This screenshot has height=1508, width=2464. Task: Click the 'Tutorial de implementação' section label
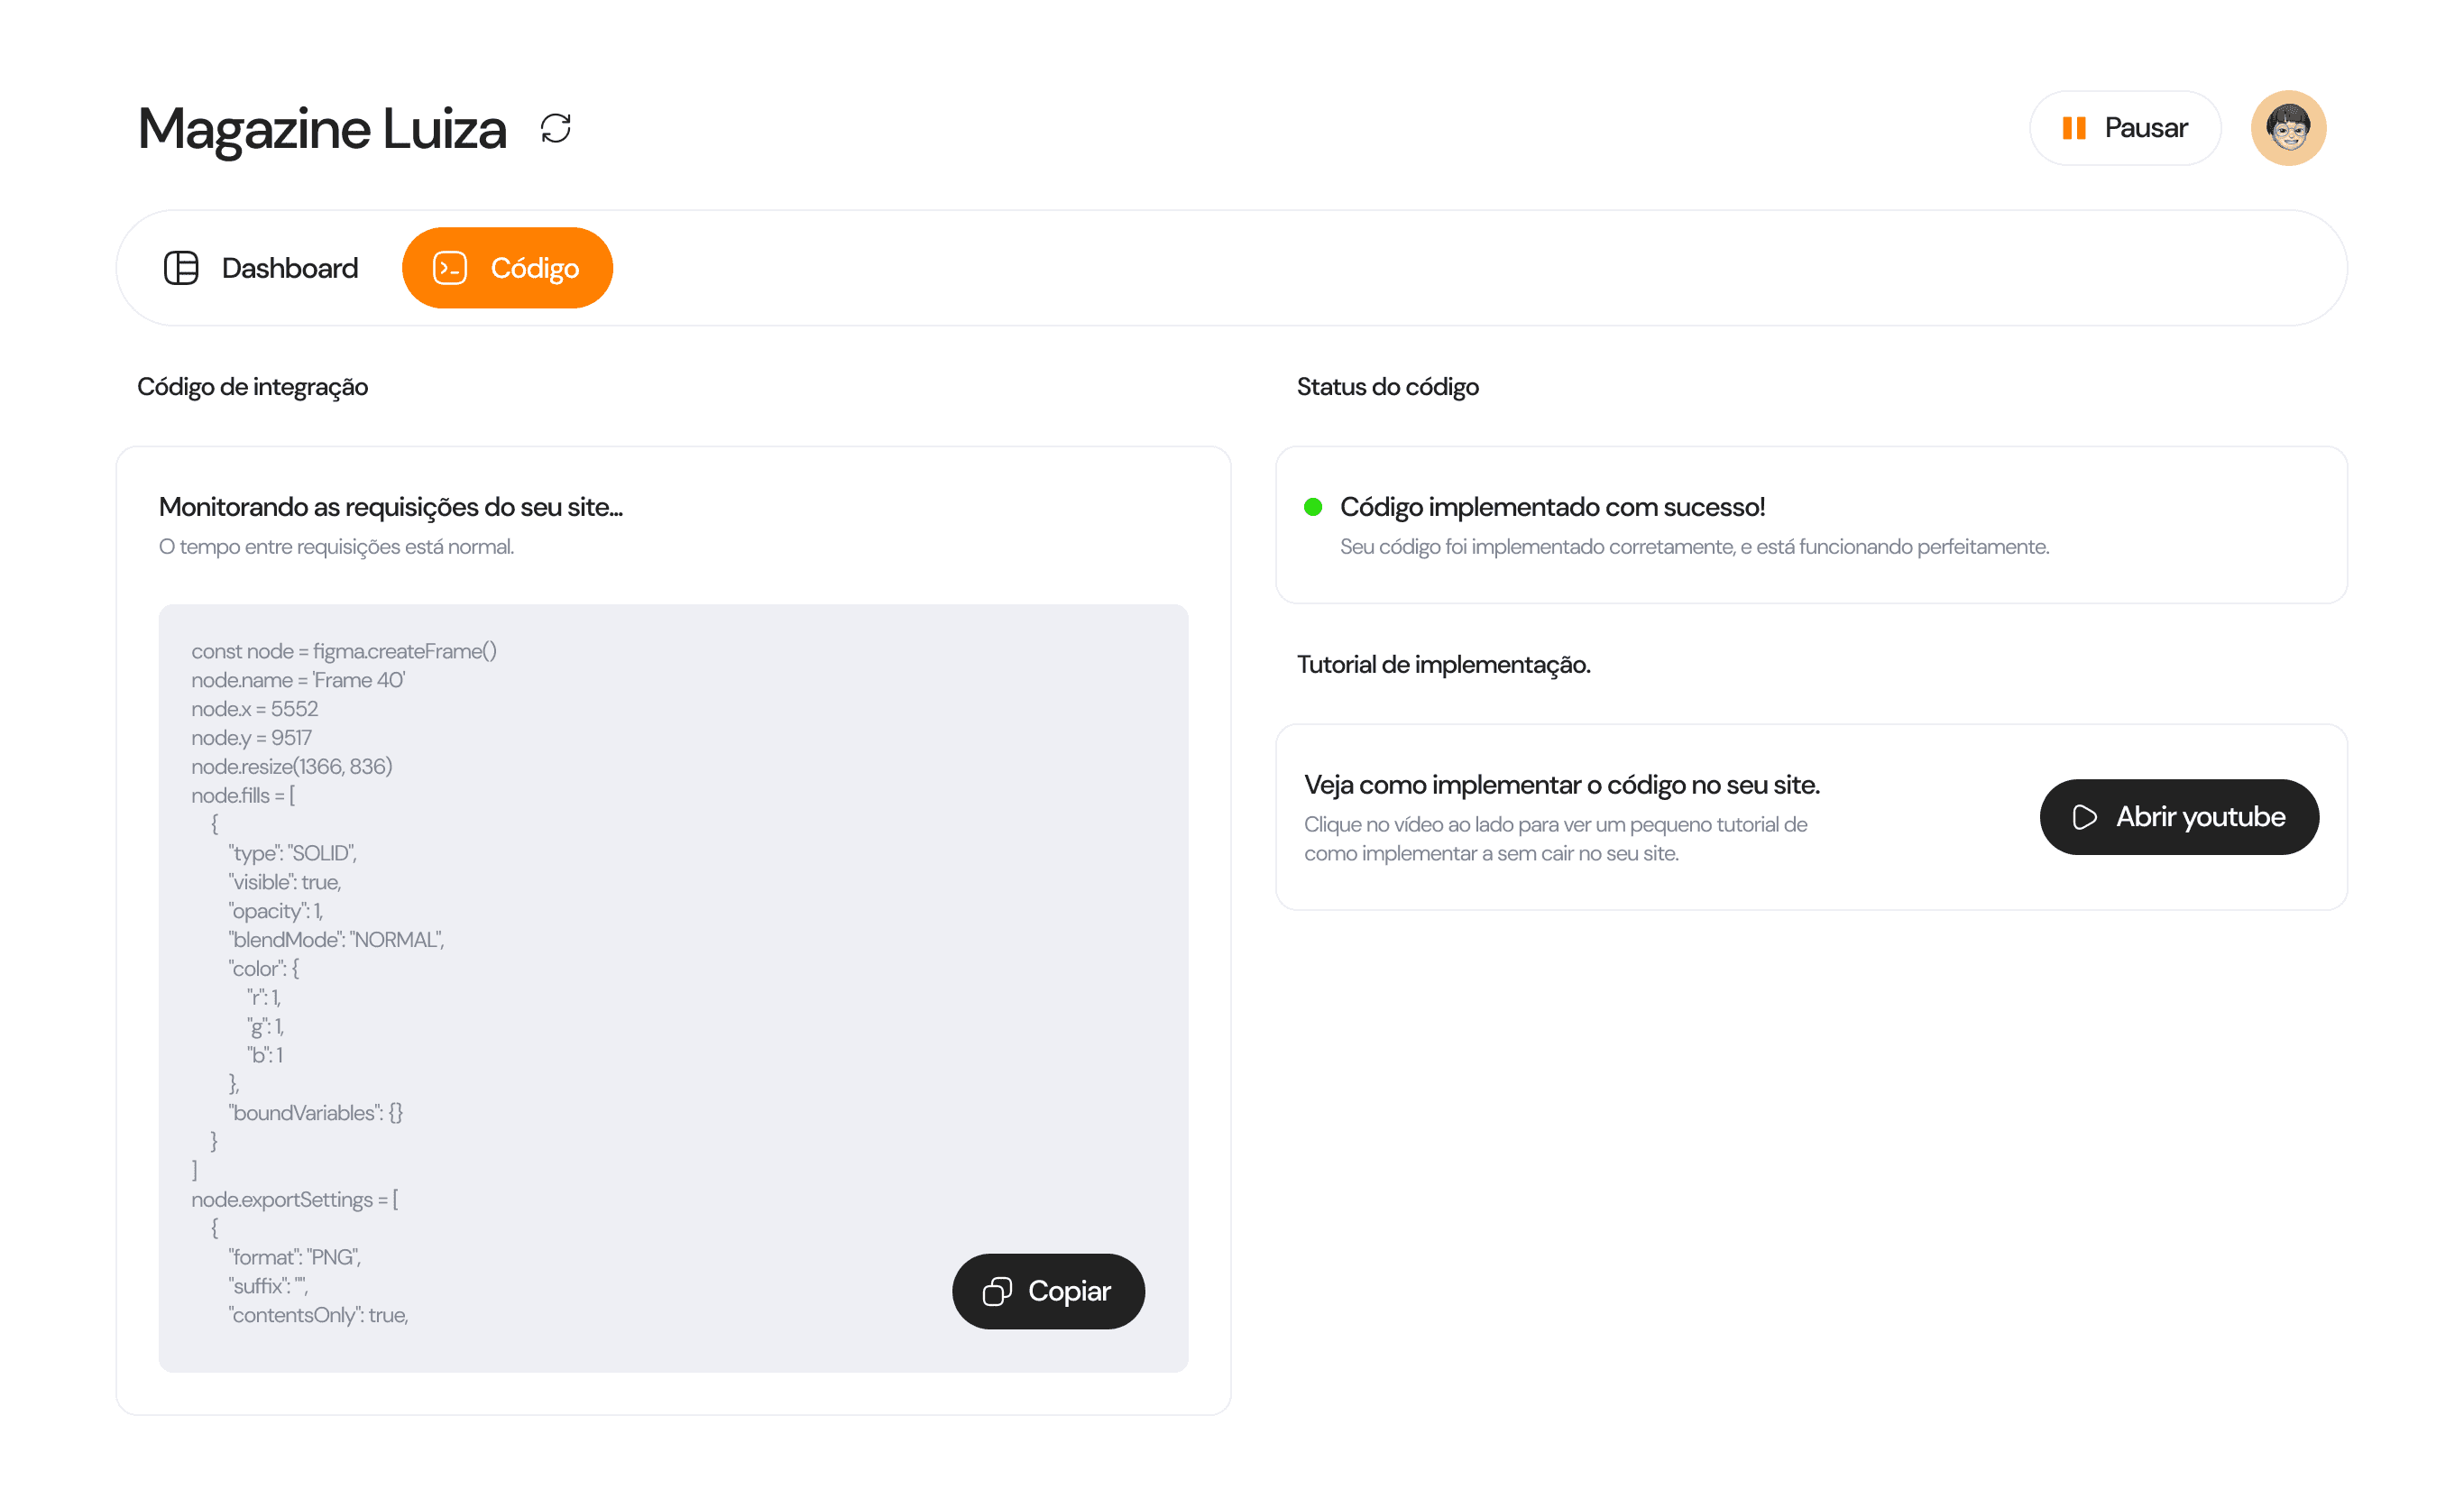pyautogui.click(x=1443, y=665)
